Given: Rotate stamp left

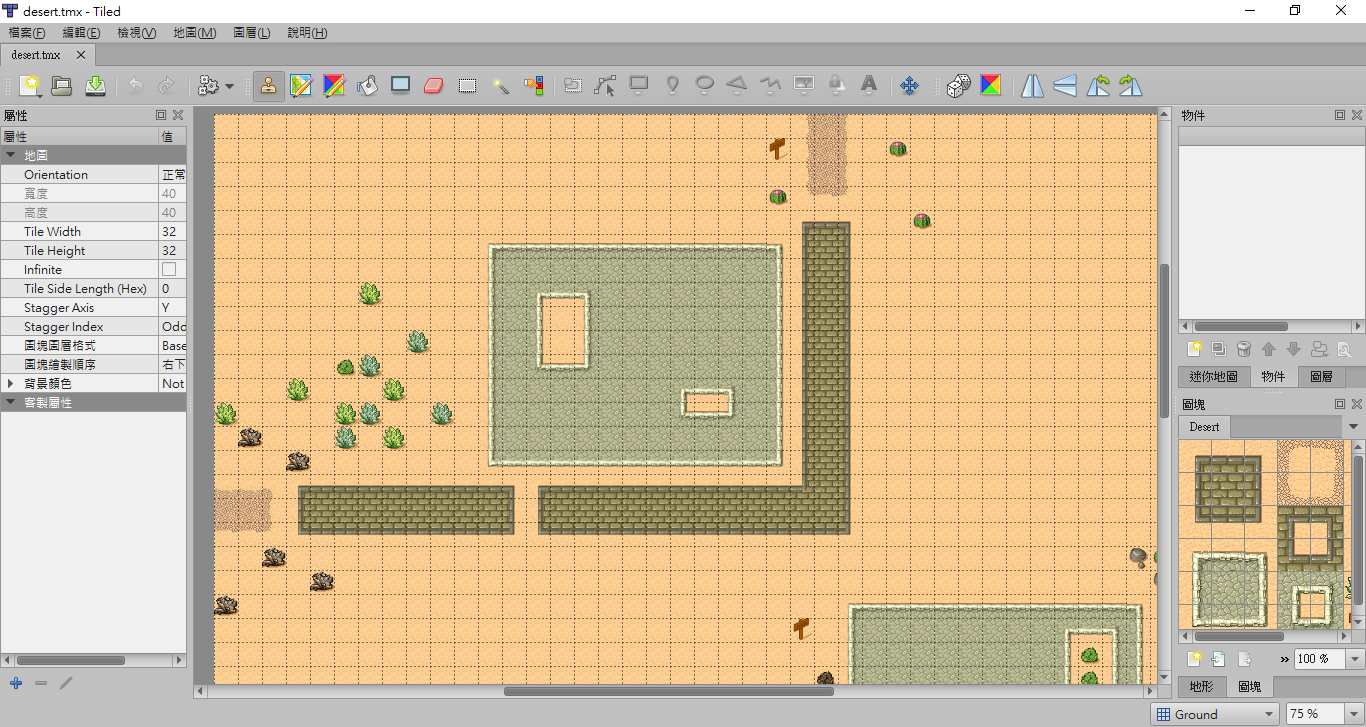Looking at the screenshot, I should 1098,86.
